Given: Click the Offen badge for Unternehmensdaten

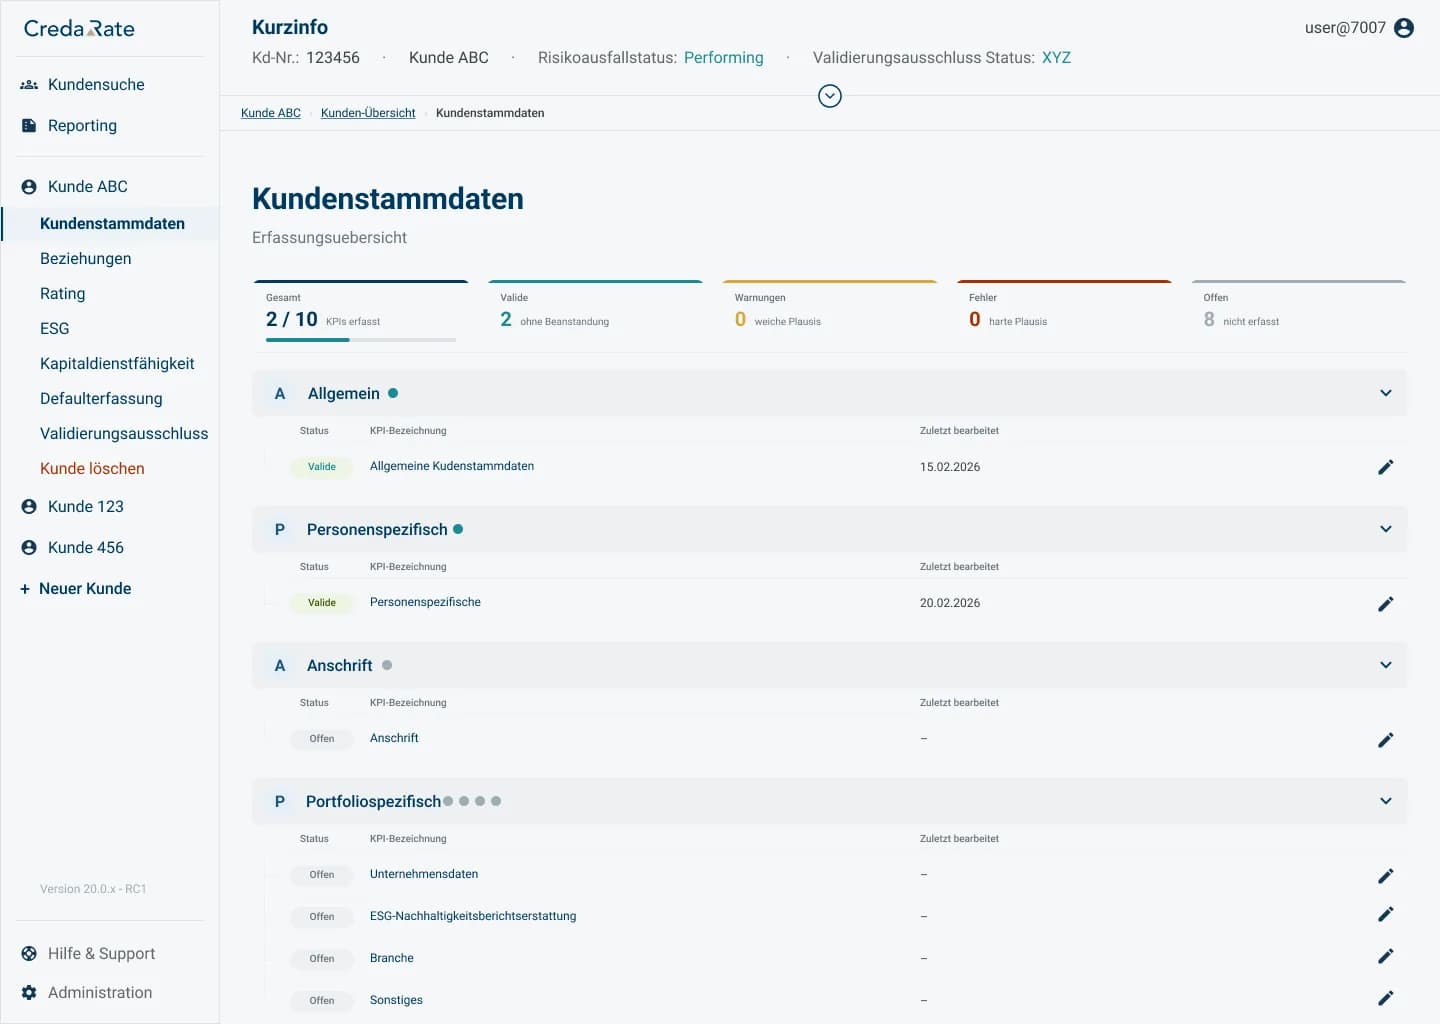Looking at the screenshot, I should click(x=322, y=875).
